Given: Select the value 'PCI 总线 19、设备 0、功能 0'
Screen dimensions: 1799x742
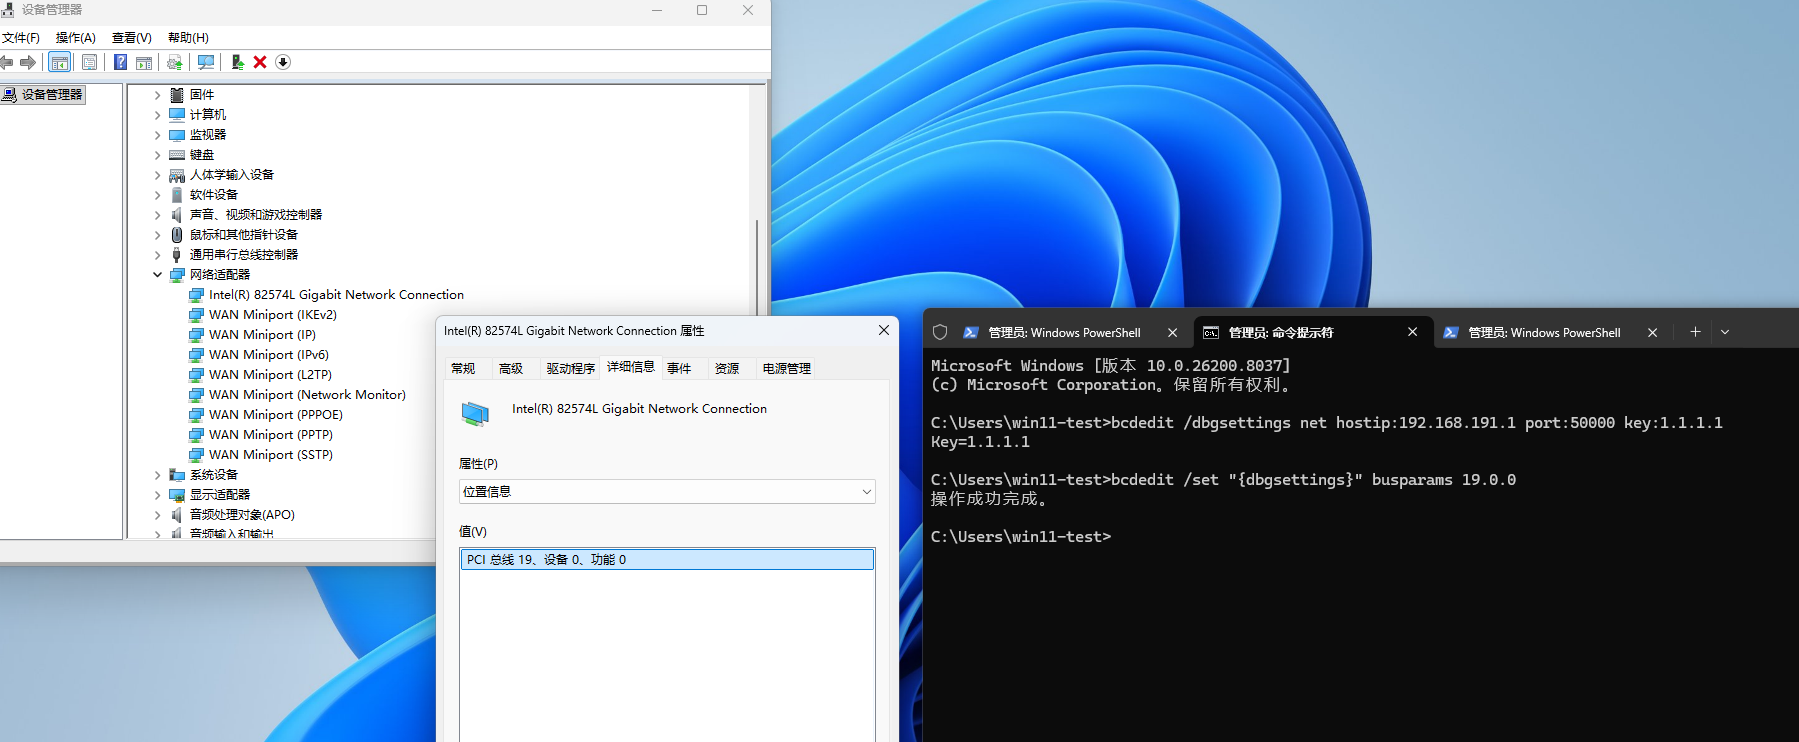Looking at the screenshot, I should [x=667, y=559].
